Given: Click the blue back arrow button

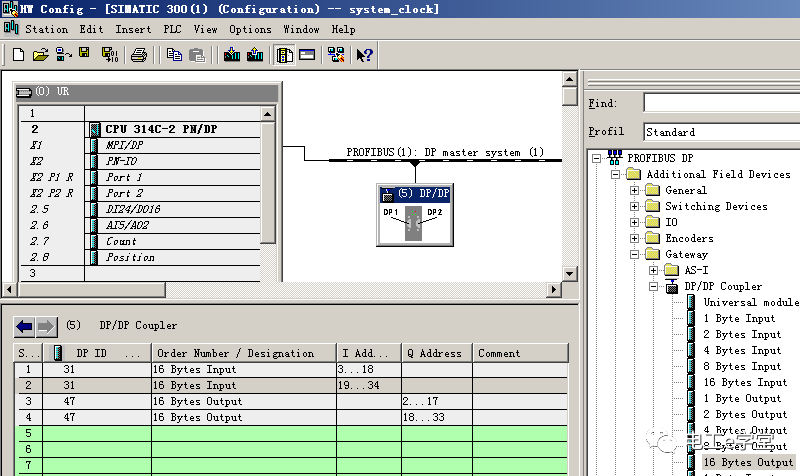Looking at the screenshot, I should tap(24, 326).
